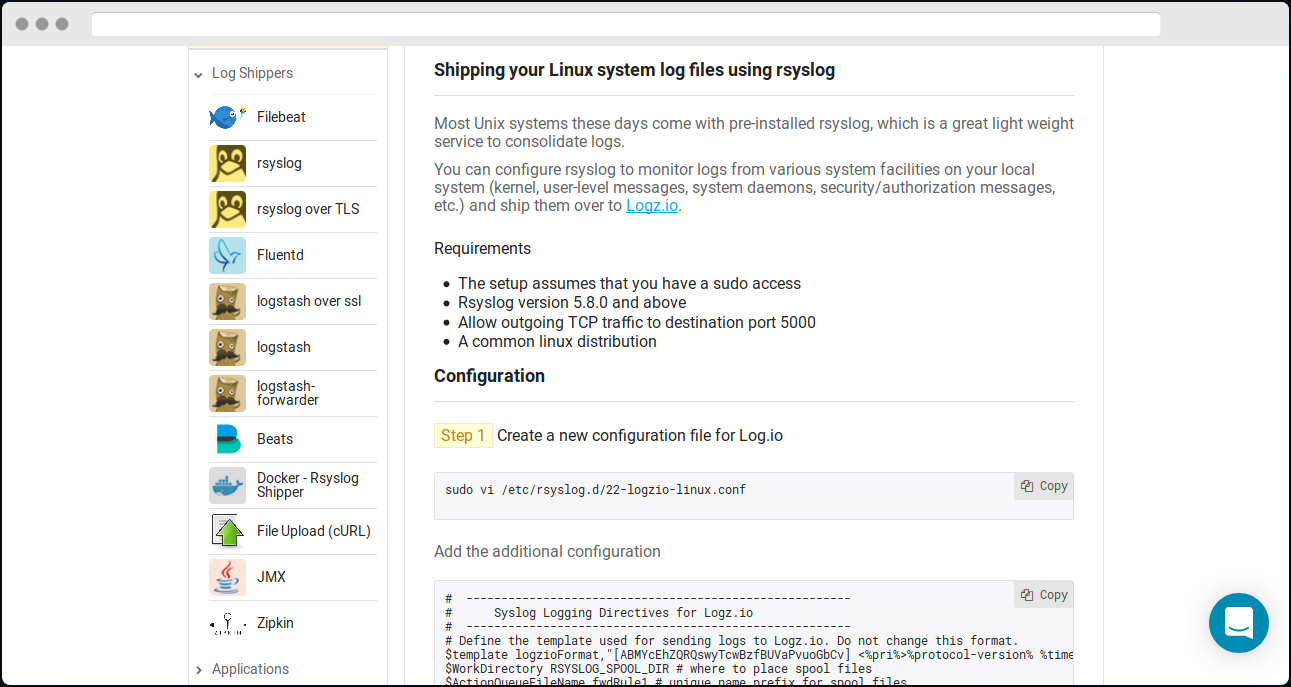1291x687 pixels.
Task: Click 'Rsyslog version 5.8.0 and above' line
Action: [572, 303]
